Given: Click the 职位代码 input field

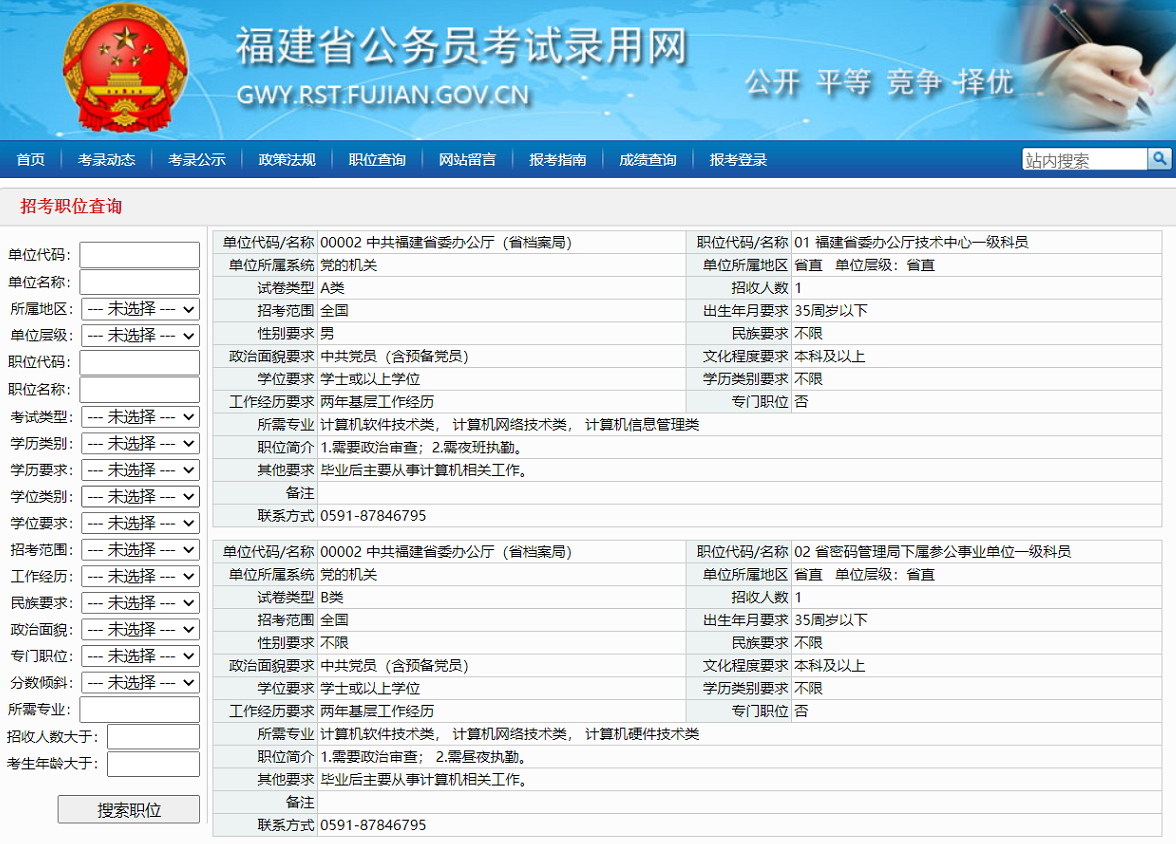Looking at the screenshot, I should click(140, 362).
